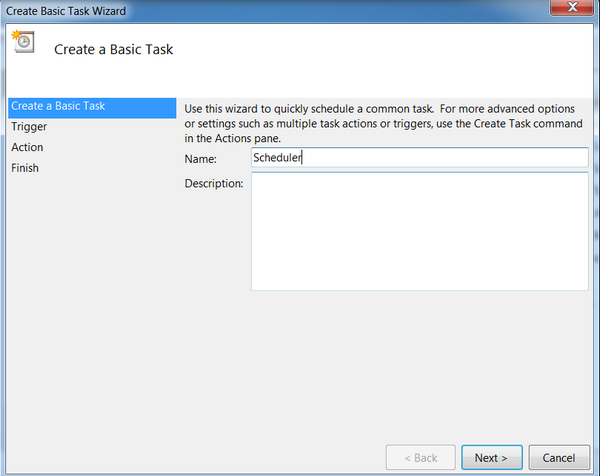The image size is (600, 476).
Task: Click empty grey space below Description box
Action: pos(400,360)
